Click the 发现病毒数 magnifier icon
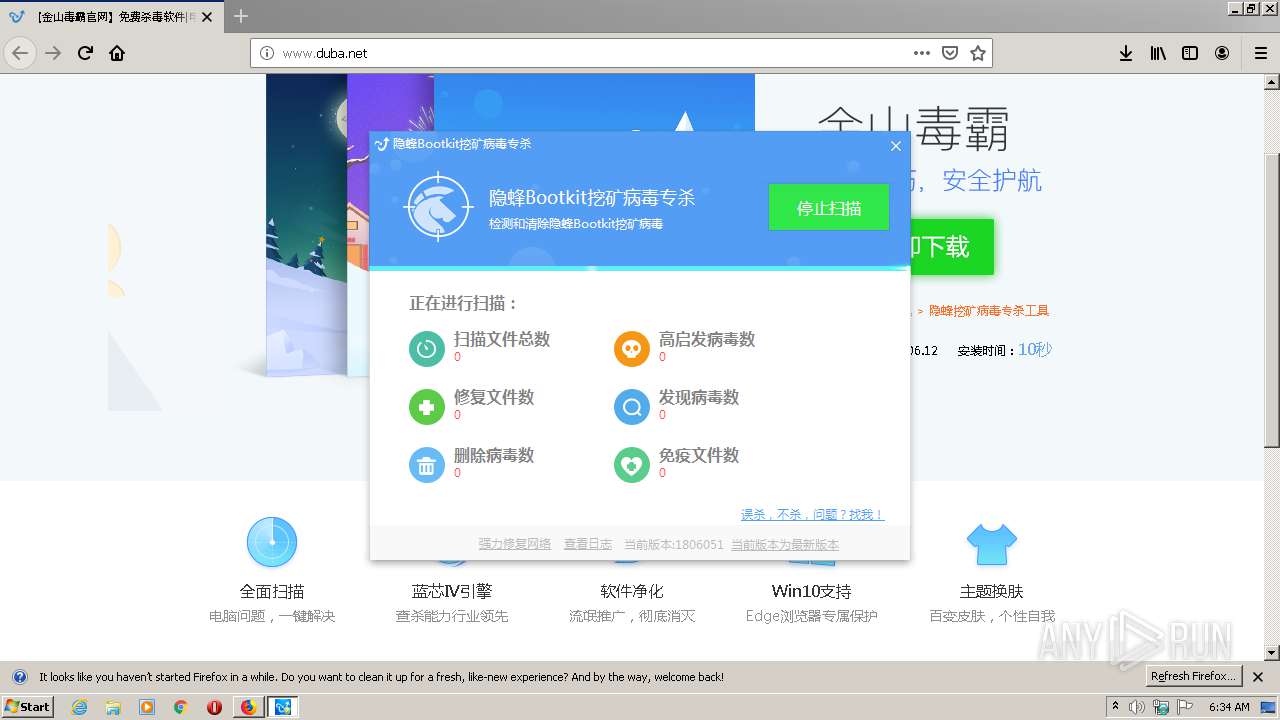1280x720 pixels. pos(631,407)
